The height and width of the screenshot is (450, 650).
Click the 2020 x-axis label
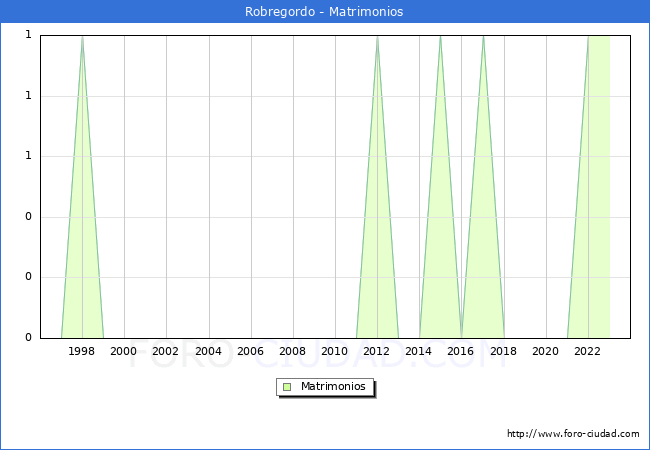pyautogui.click(x=546, y=351)
